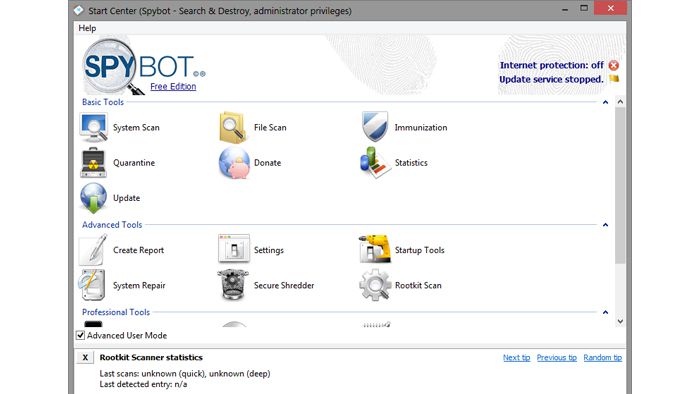The height and width of the screenshot is (394, 700).
Task: Click the File Scan label
Action: [270, 128]
